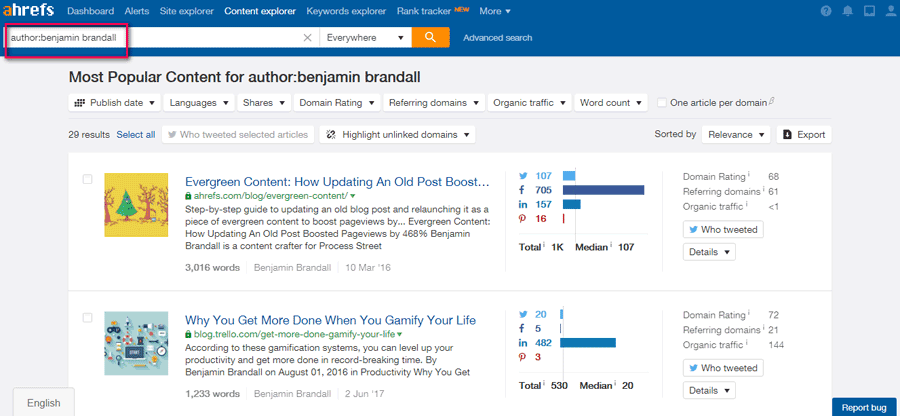Select checkbox for Evergreen Content article
Image resolution: width=900 pixels, height=416 pixels.
tap(87, 179)
